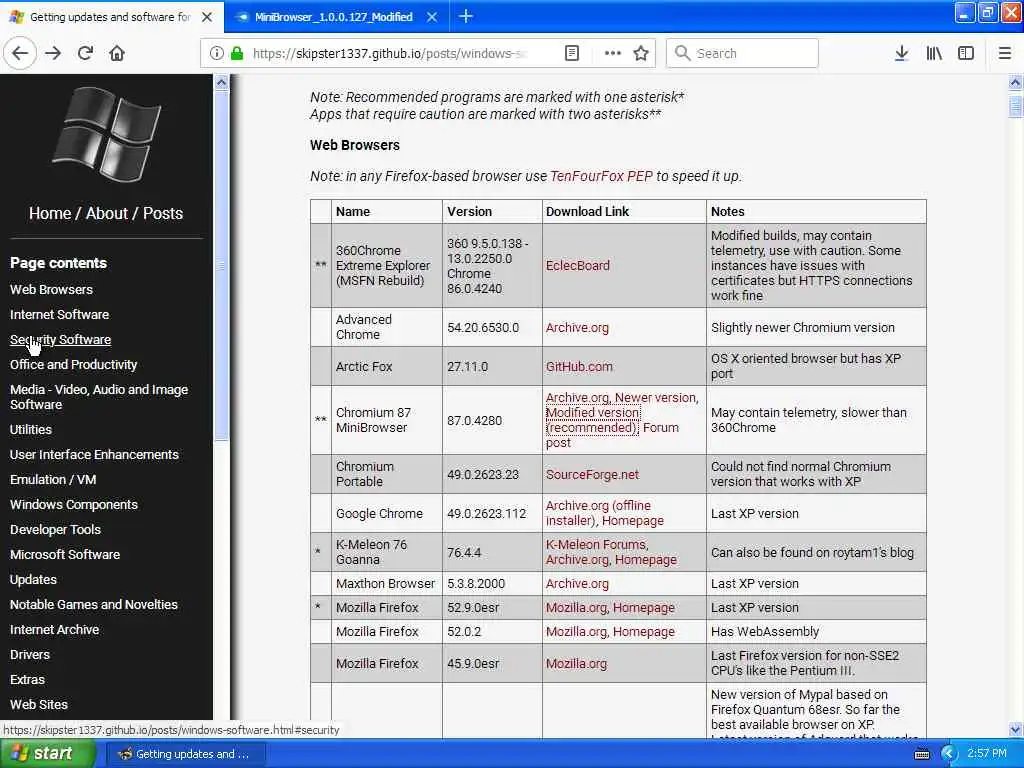1024x768 pixels.
Task: Reload the current page
Action: pyautogui.click(x=85, y=53)
